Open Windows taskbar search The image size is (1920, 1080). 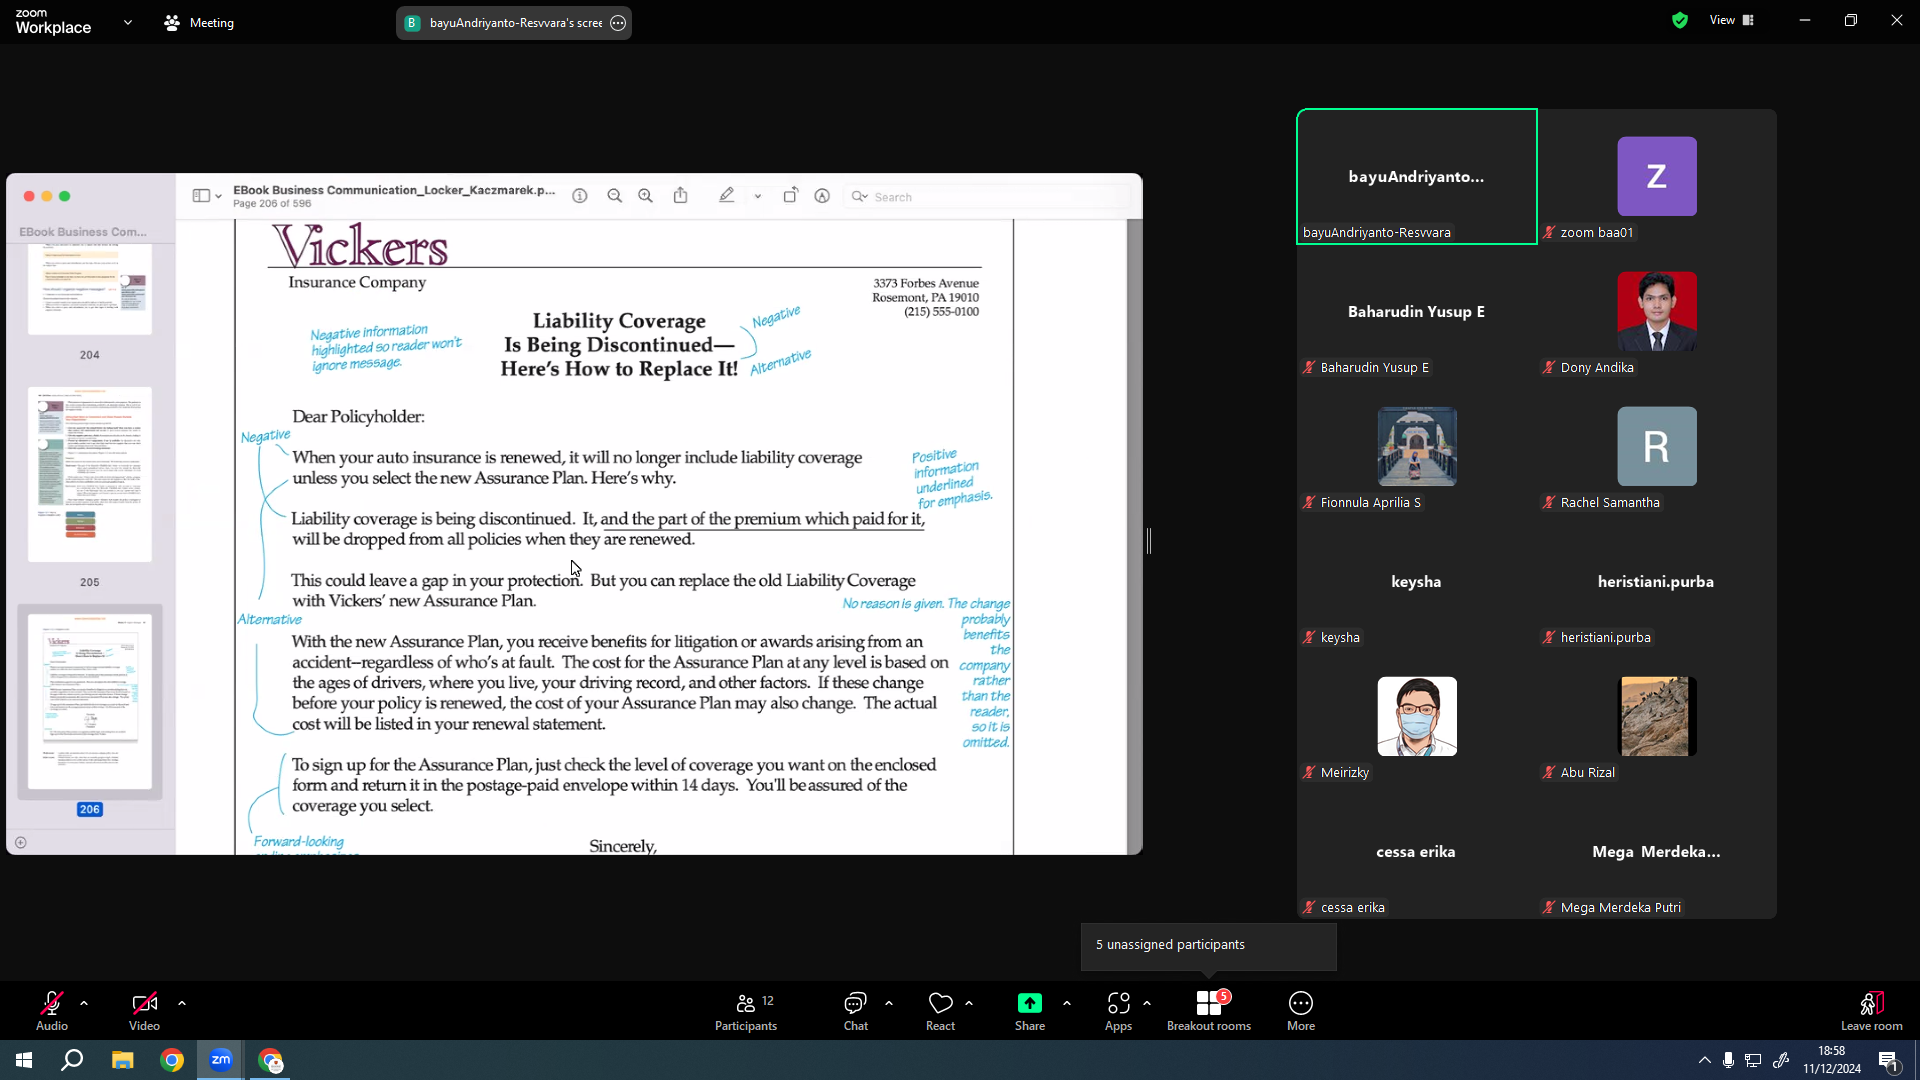72,1060
